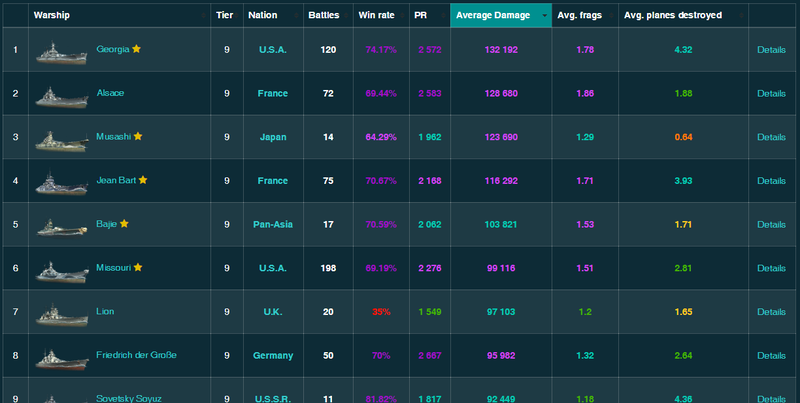Open Details link for Lion
This screenshot has height=403, width=800.
point(771,312)
